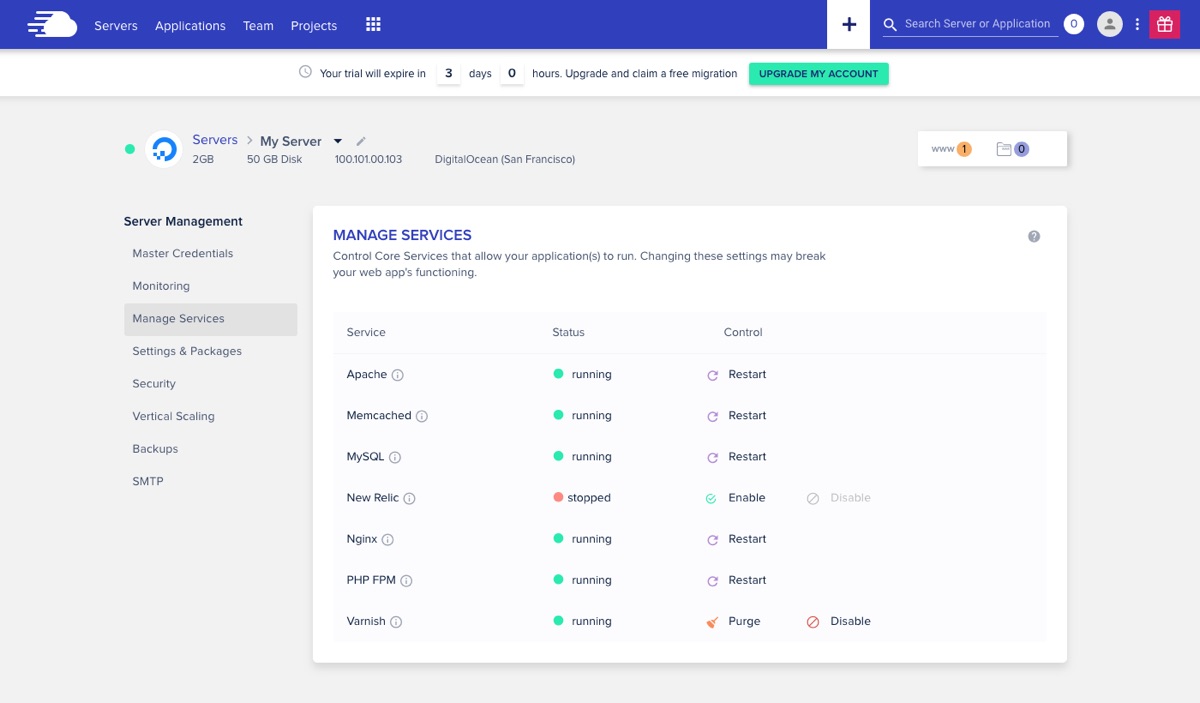This screenshot has height=703, width=1200.
Task: Show info icon next to Apache
Action: [398, 375]
